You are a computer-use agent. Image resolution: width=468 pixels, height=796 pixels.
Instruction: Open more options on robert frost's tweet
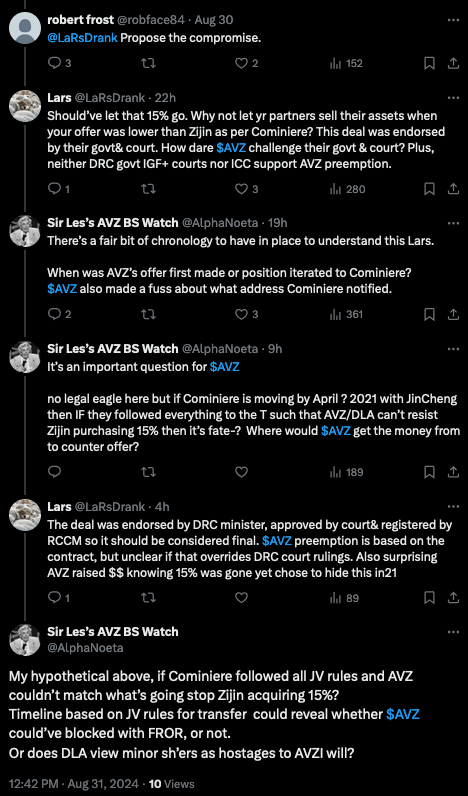[x=452, y=20]
